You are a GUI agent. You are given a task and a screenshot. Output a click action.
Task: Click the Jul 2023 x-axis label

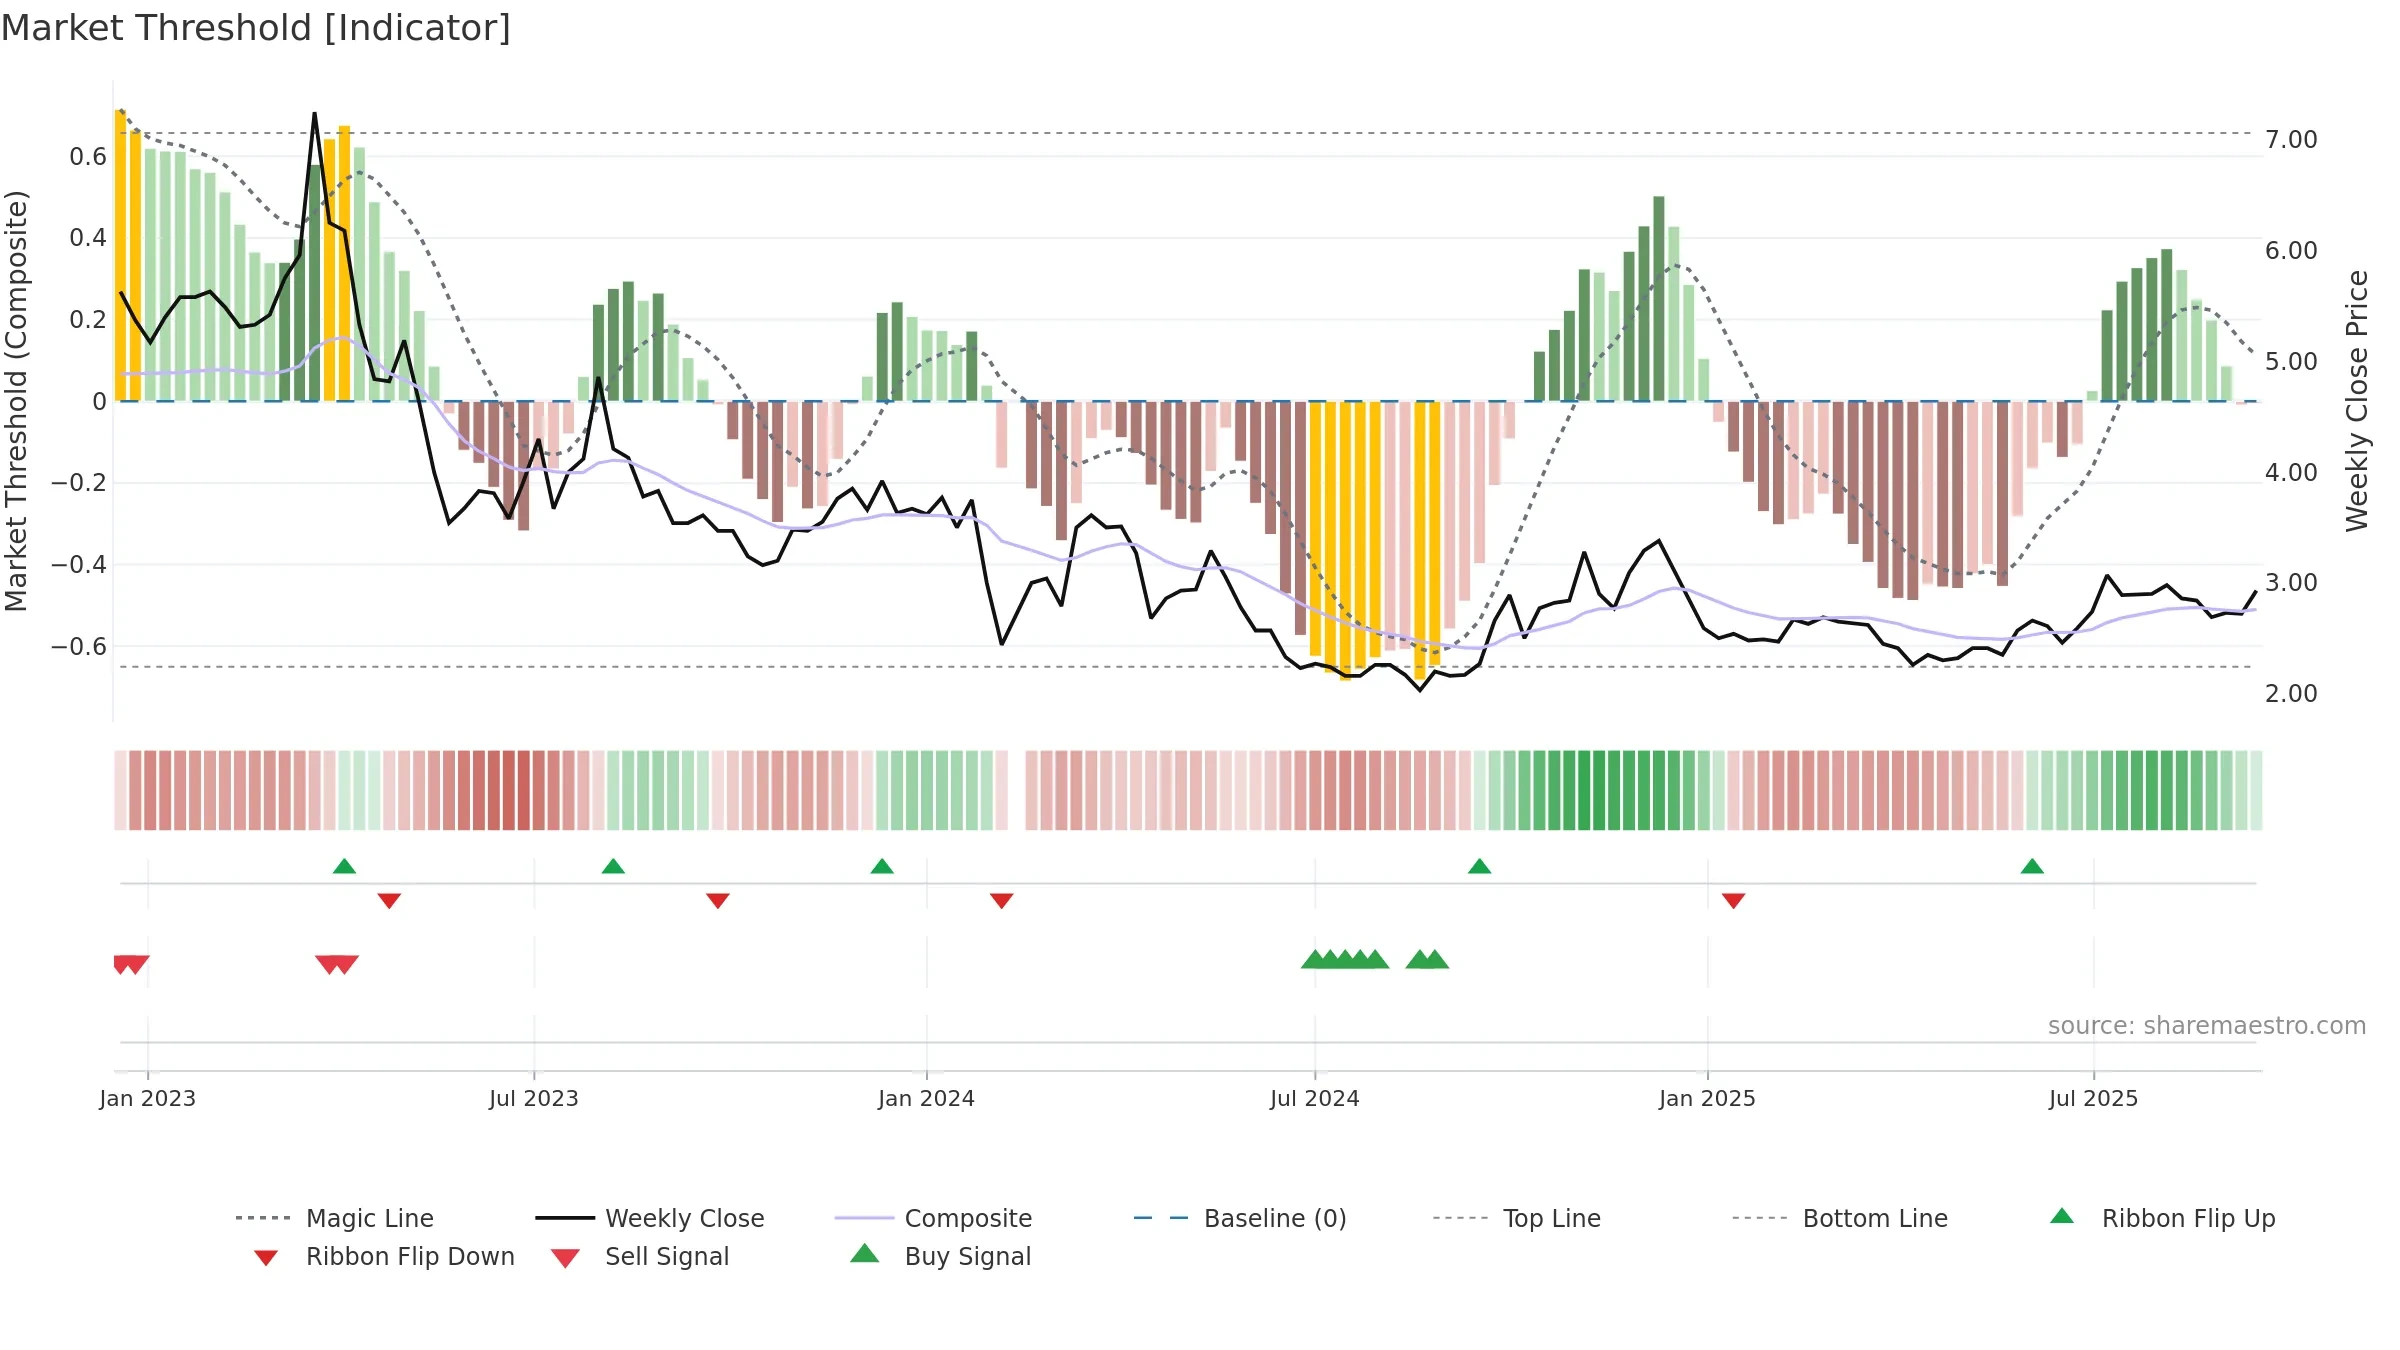click(533, 1098)
